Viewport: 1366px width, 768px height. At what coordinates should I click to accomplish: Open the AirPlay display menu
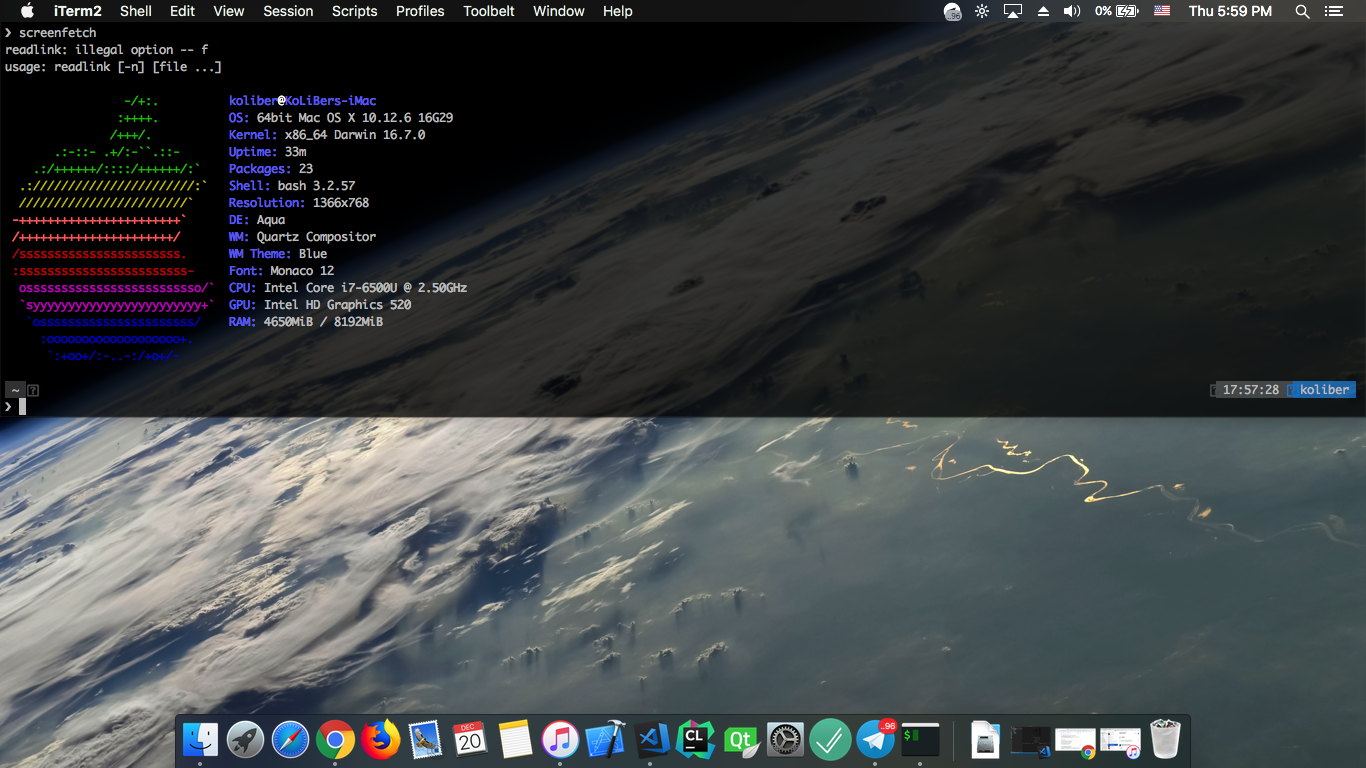[1013, 11]
